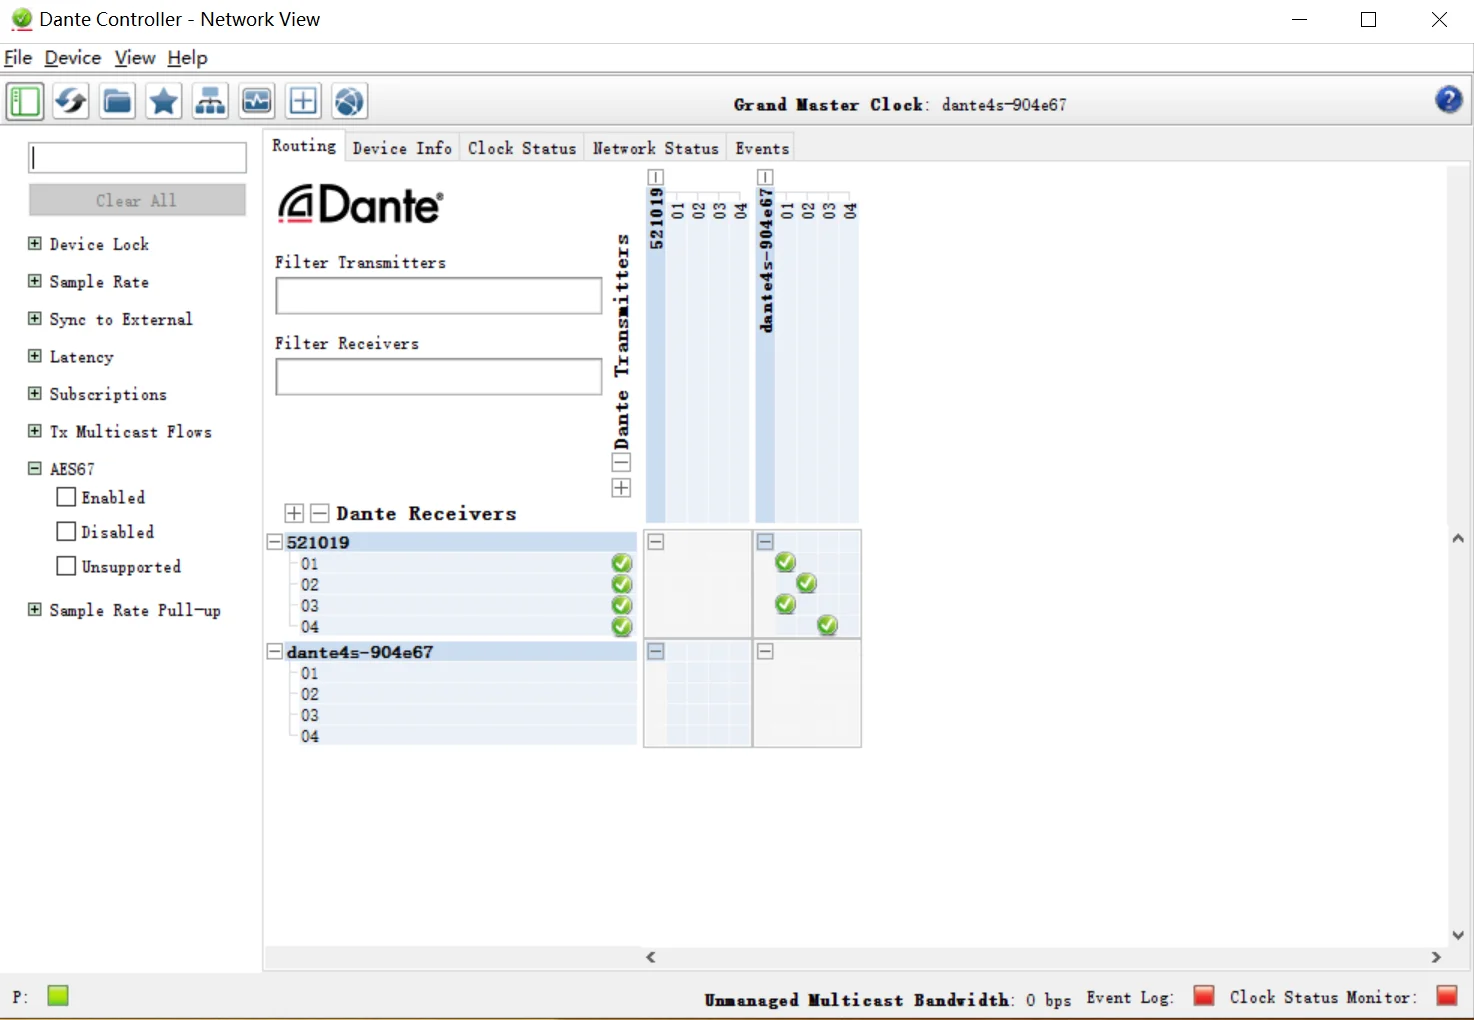This screenshot has width=1474, height=1020.
Task: Open the clock status monitoring icon
Action: point(256,100)
